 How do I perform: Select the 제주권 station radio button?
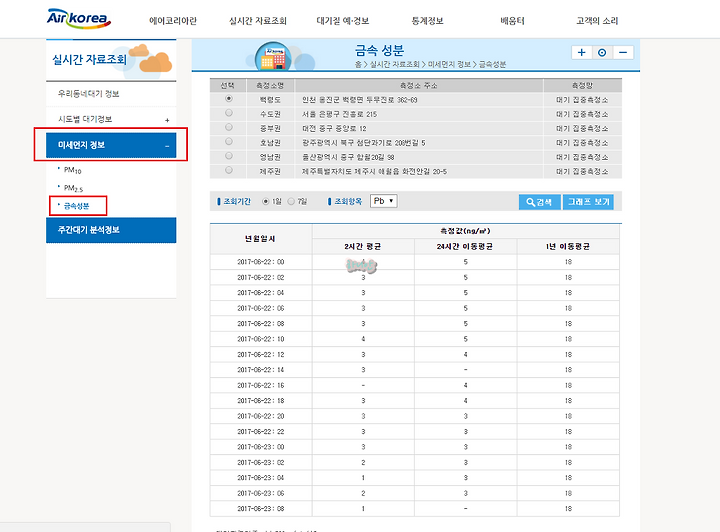pyautogui.click(x=229, y=170)
